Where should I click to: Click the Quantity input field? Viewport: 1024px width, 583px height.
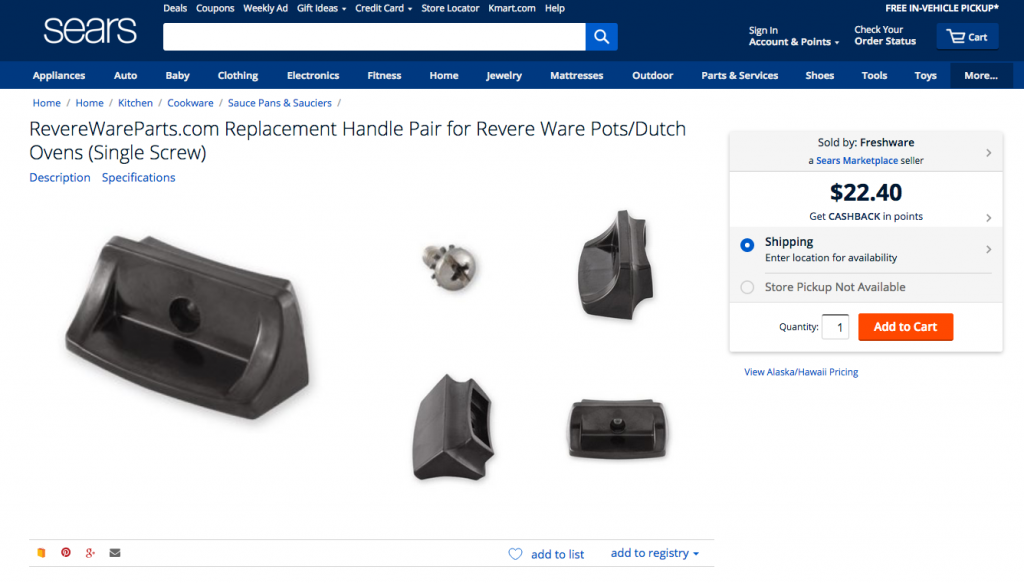tap(835, 327)
